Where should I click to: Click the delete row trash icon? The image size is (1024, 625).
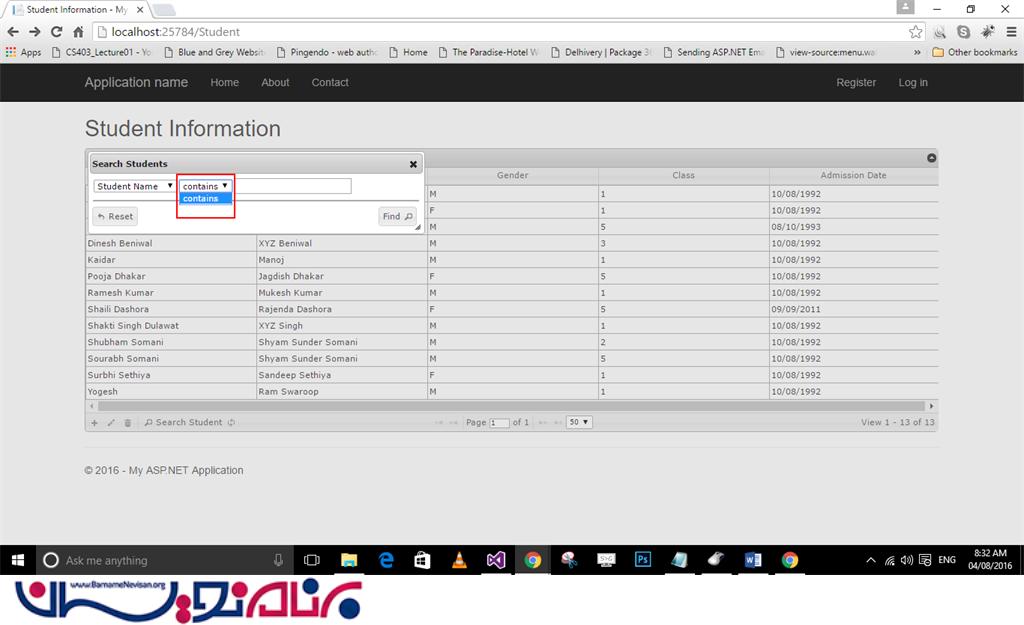coord(127,423)
